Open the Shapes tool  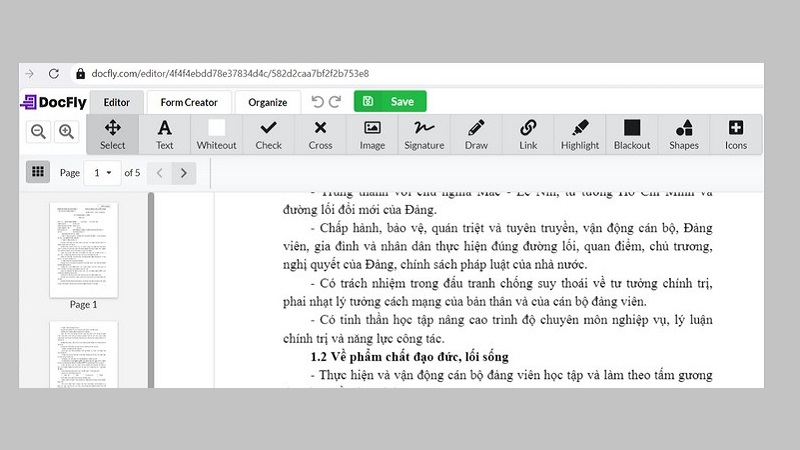[x=684, y=134]
